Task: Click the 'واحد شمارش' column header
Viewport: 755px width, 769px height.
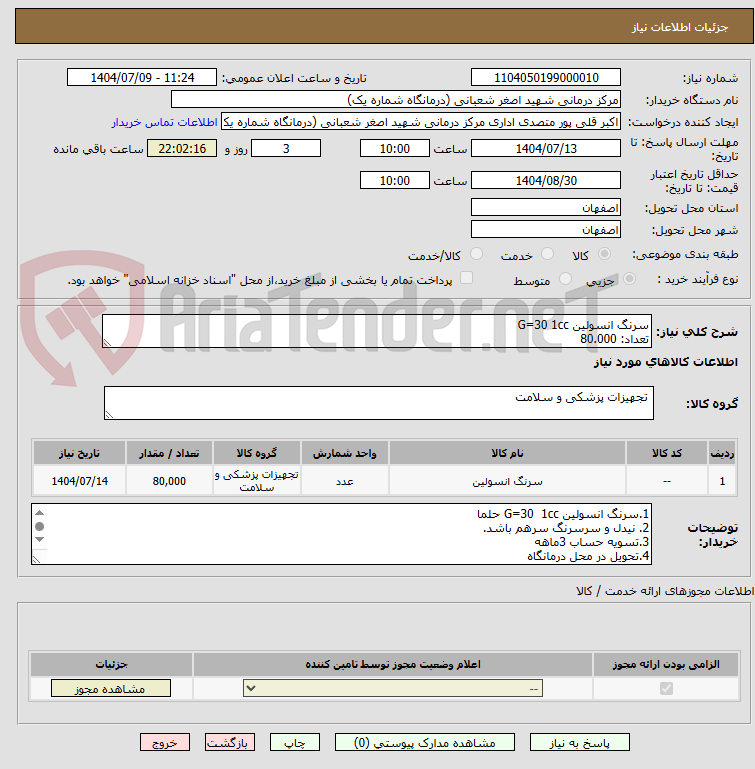Action: tap(345, 453)
